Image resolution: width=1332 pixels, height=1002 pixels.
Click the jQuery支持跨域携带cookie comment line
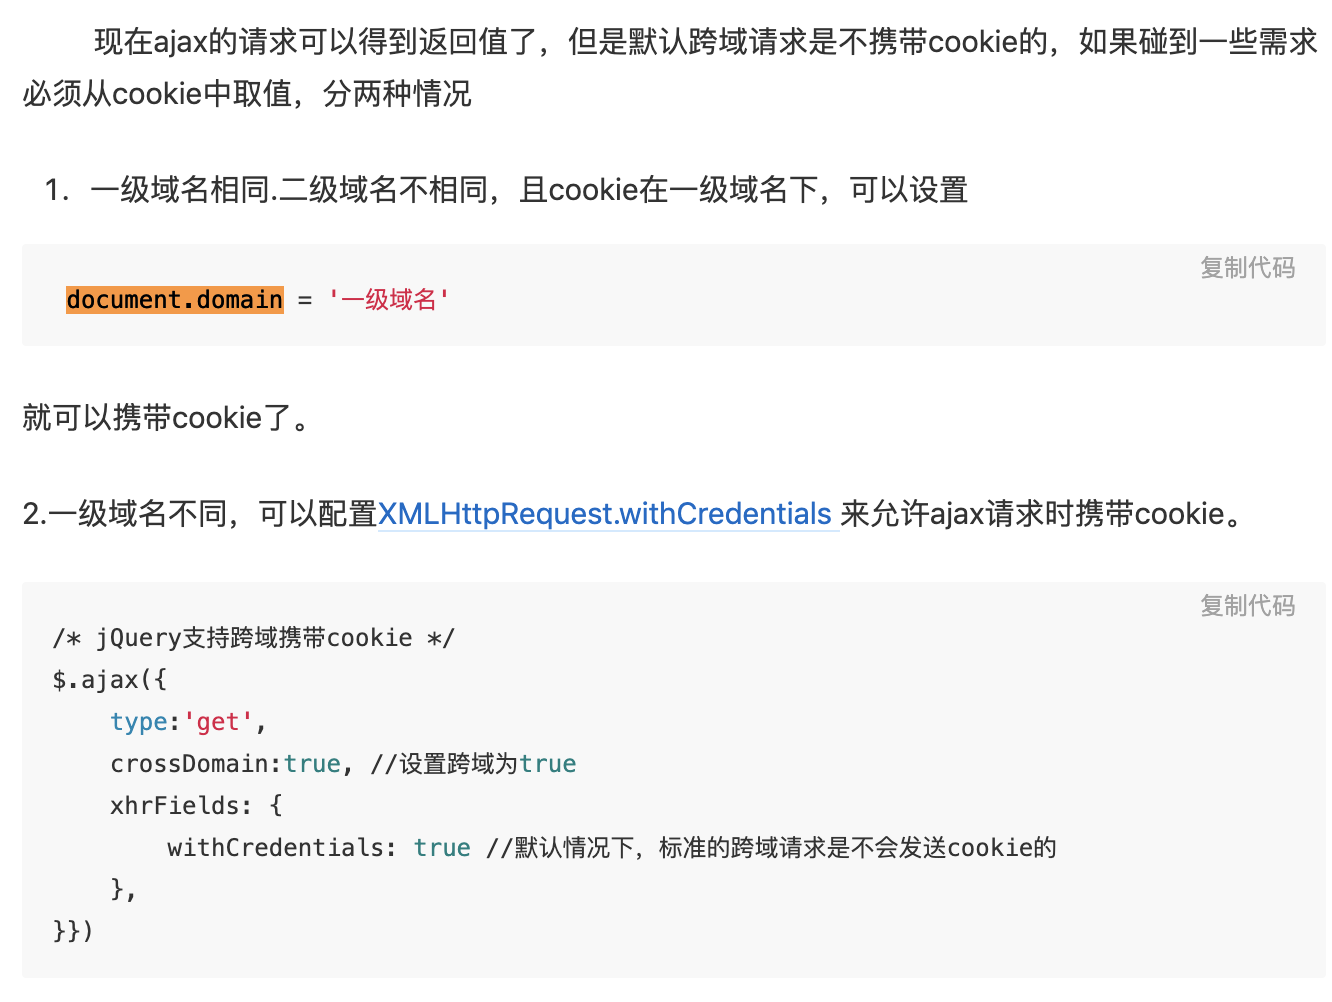[x=254, y=638]
